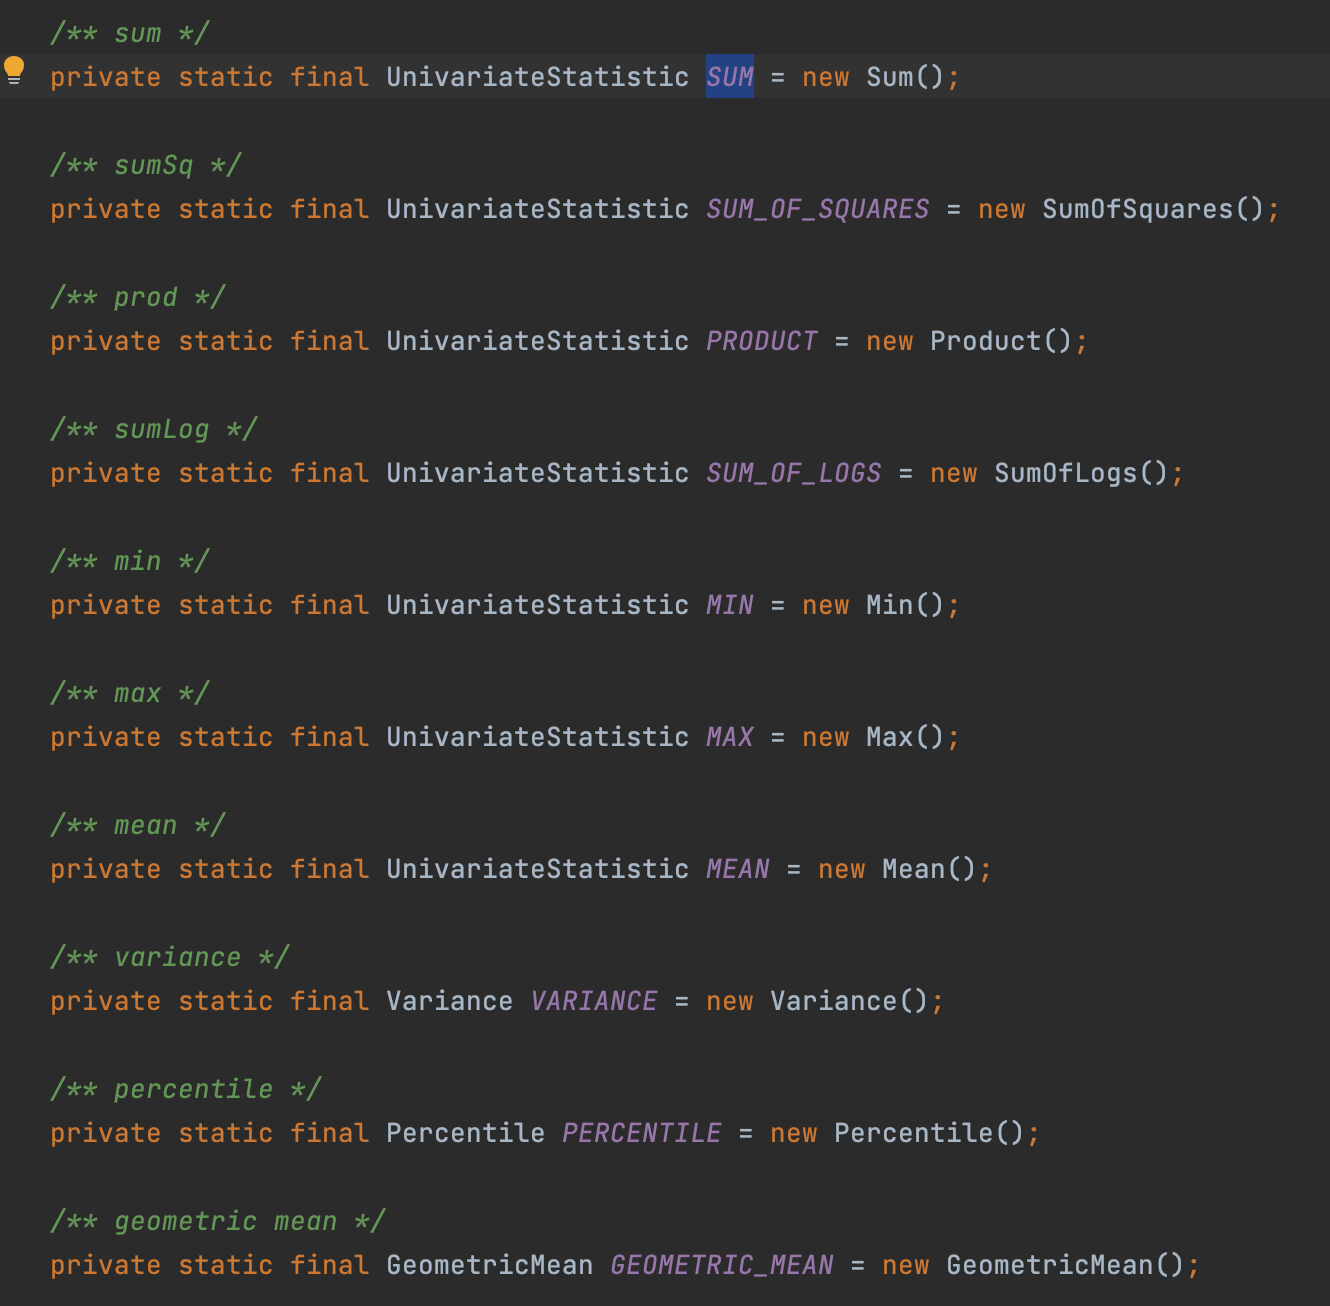Click the /** variance */ comment
1330x1306 pixels.
170,957
